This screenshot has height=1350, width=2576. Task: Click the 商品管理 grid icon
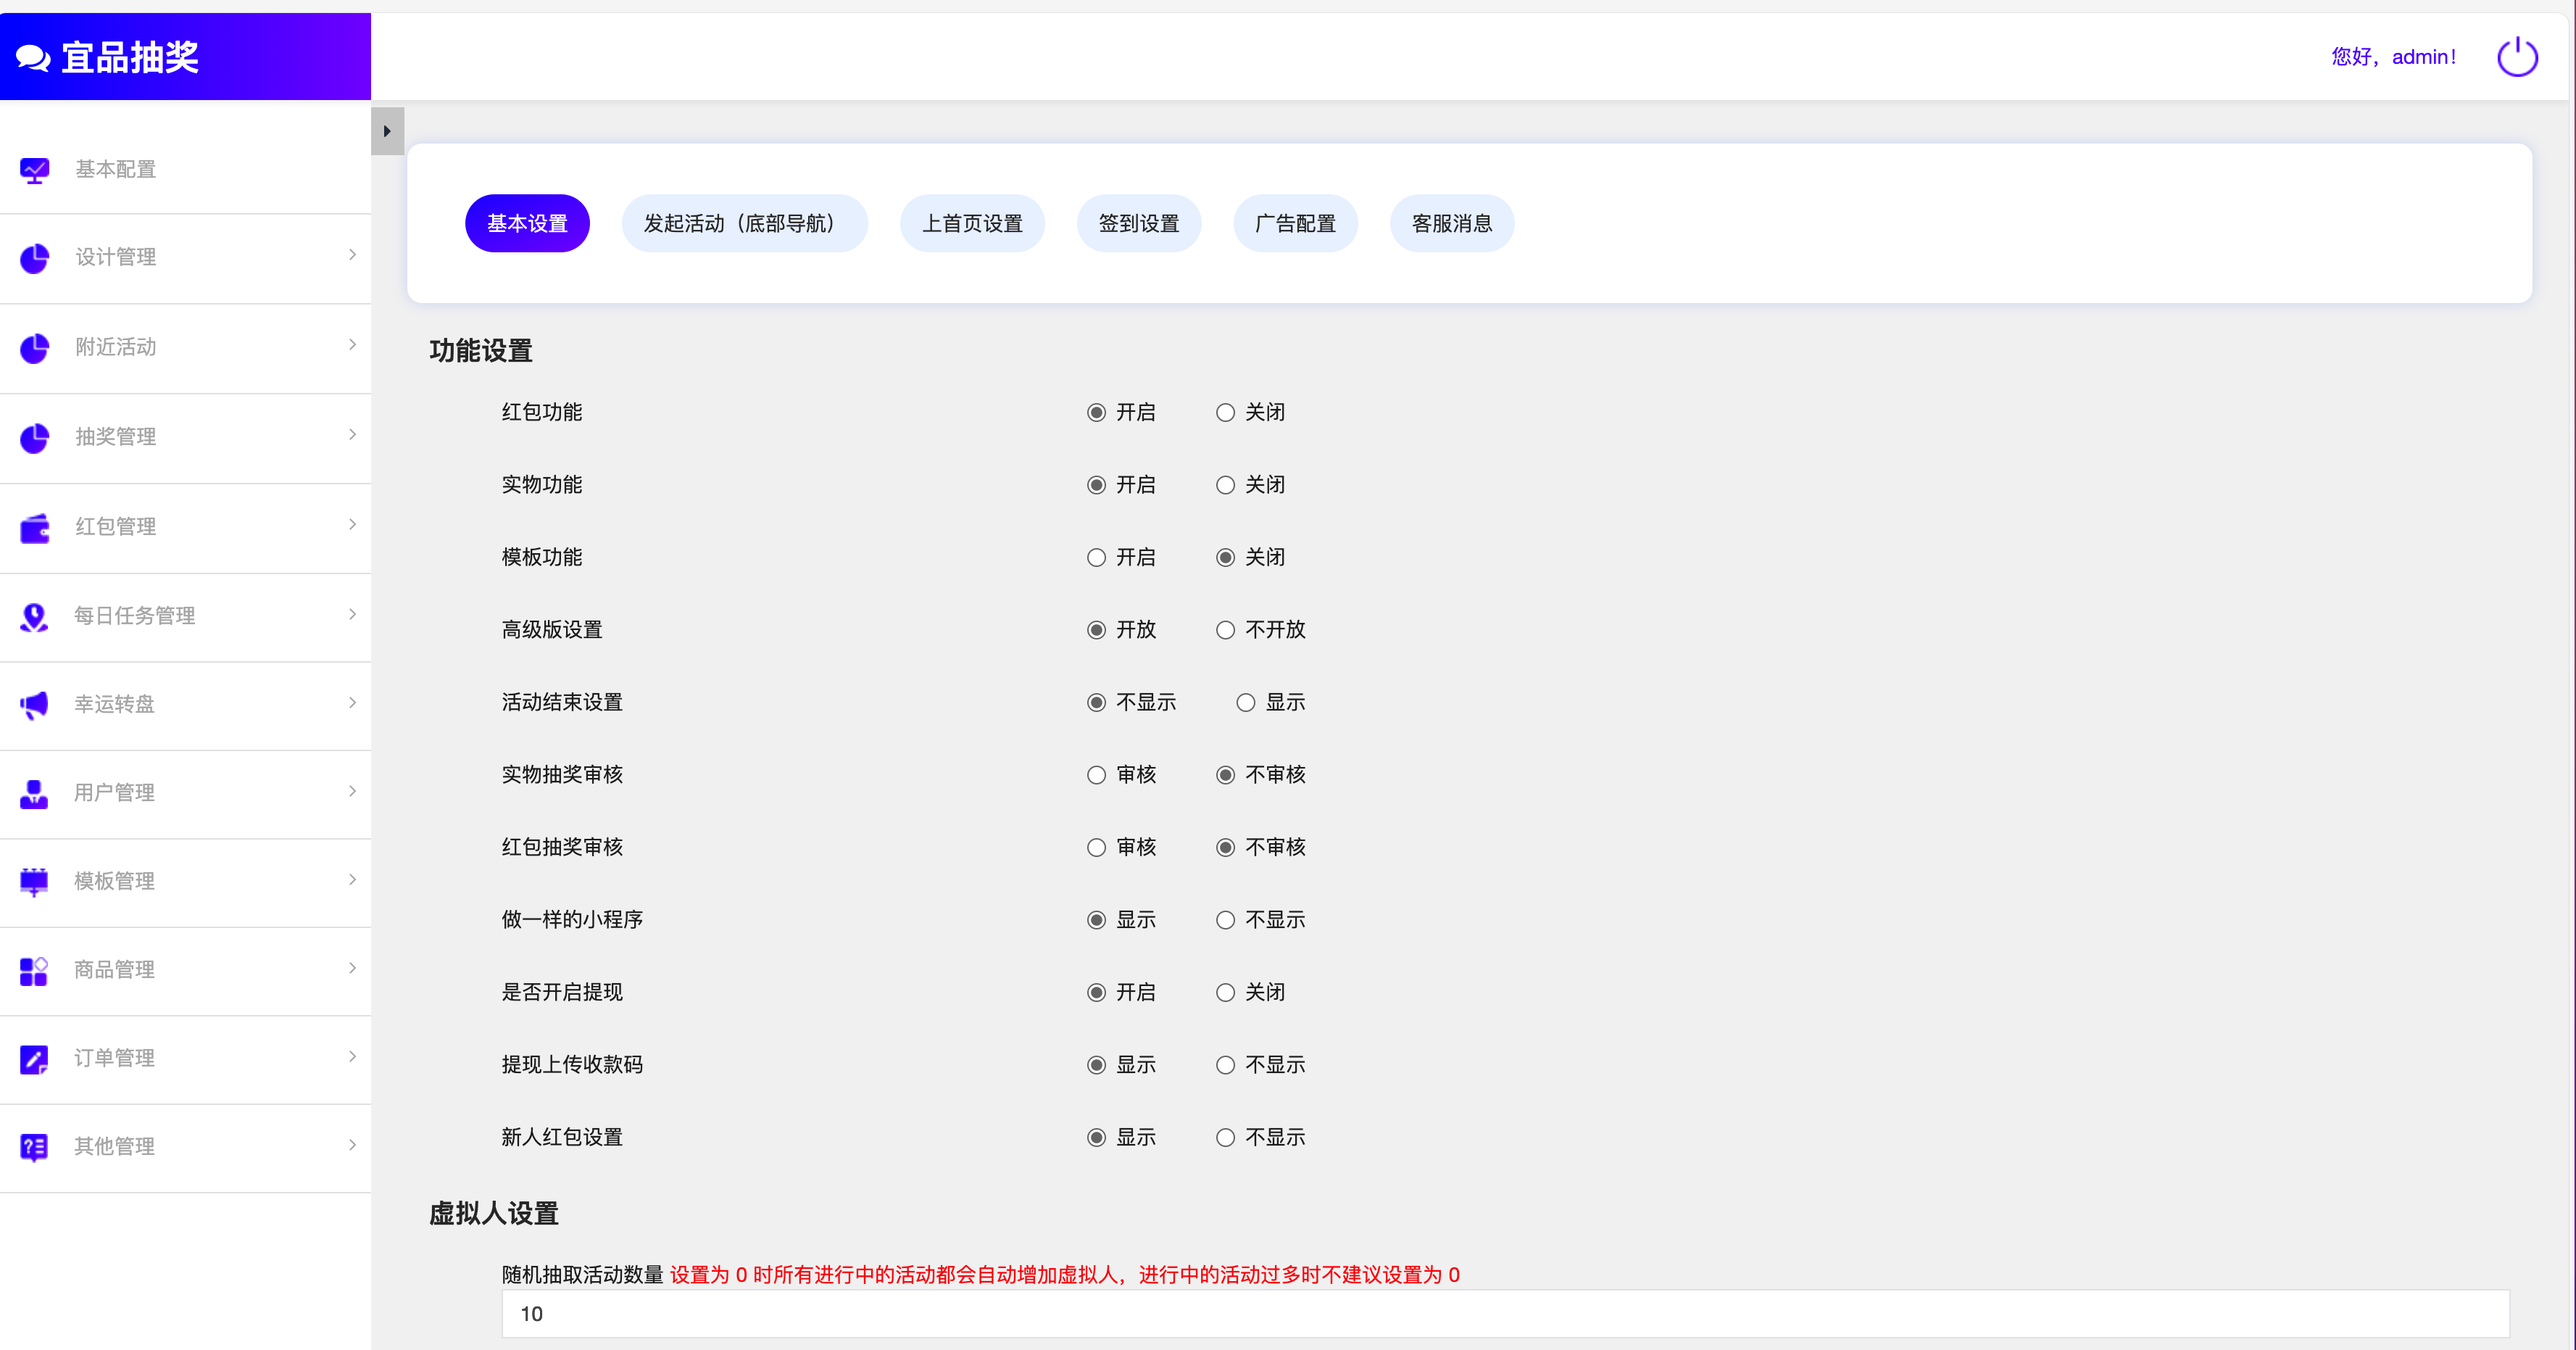35,970
